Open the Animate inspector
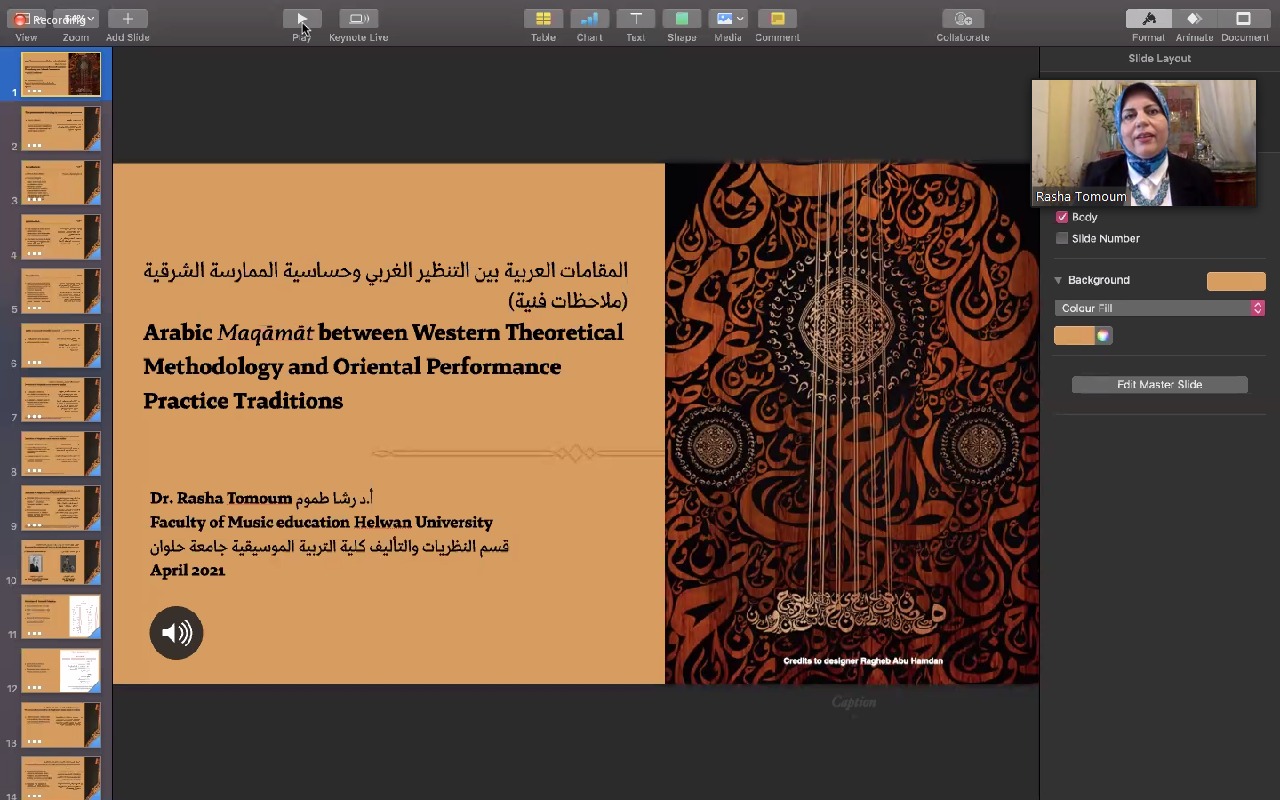 pyautogui.click(x=1194, y=19)
